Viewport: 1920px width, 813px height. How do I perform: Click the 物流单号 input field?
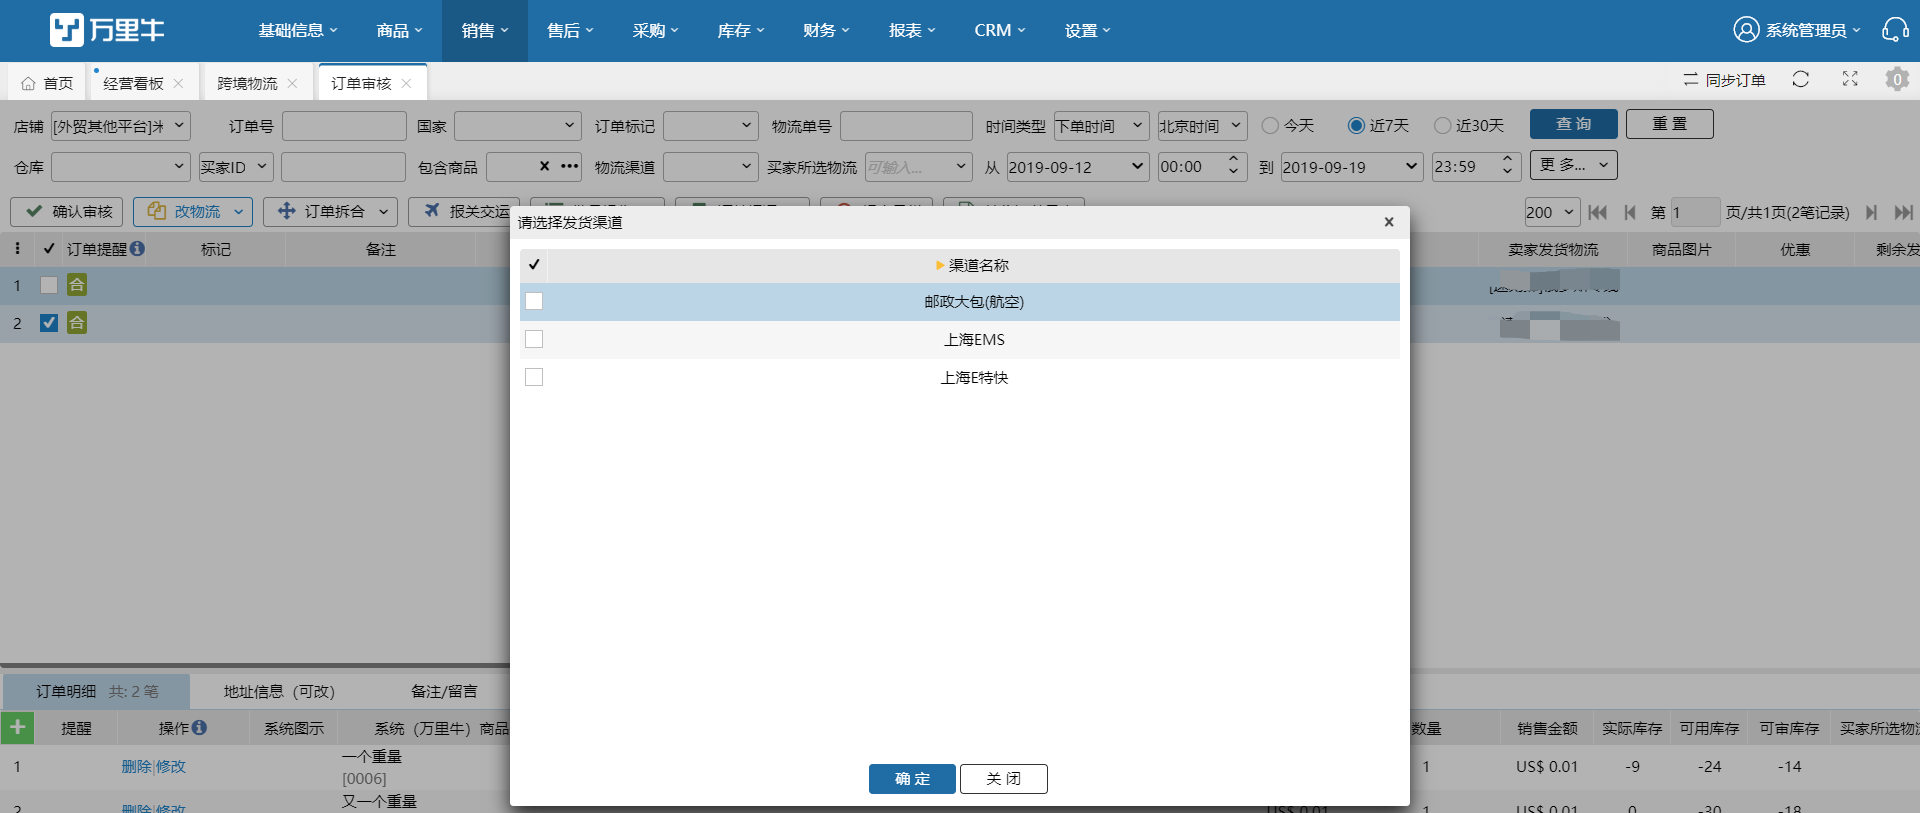[906, 126]
